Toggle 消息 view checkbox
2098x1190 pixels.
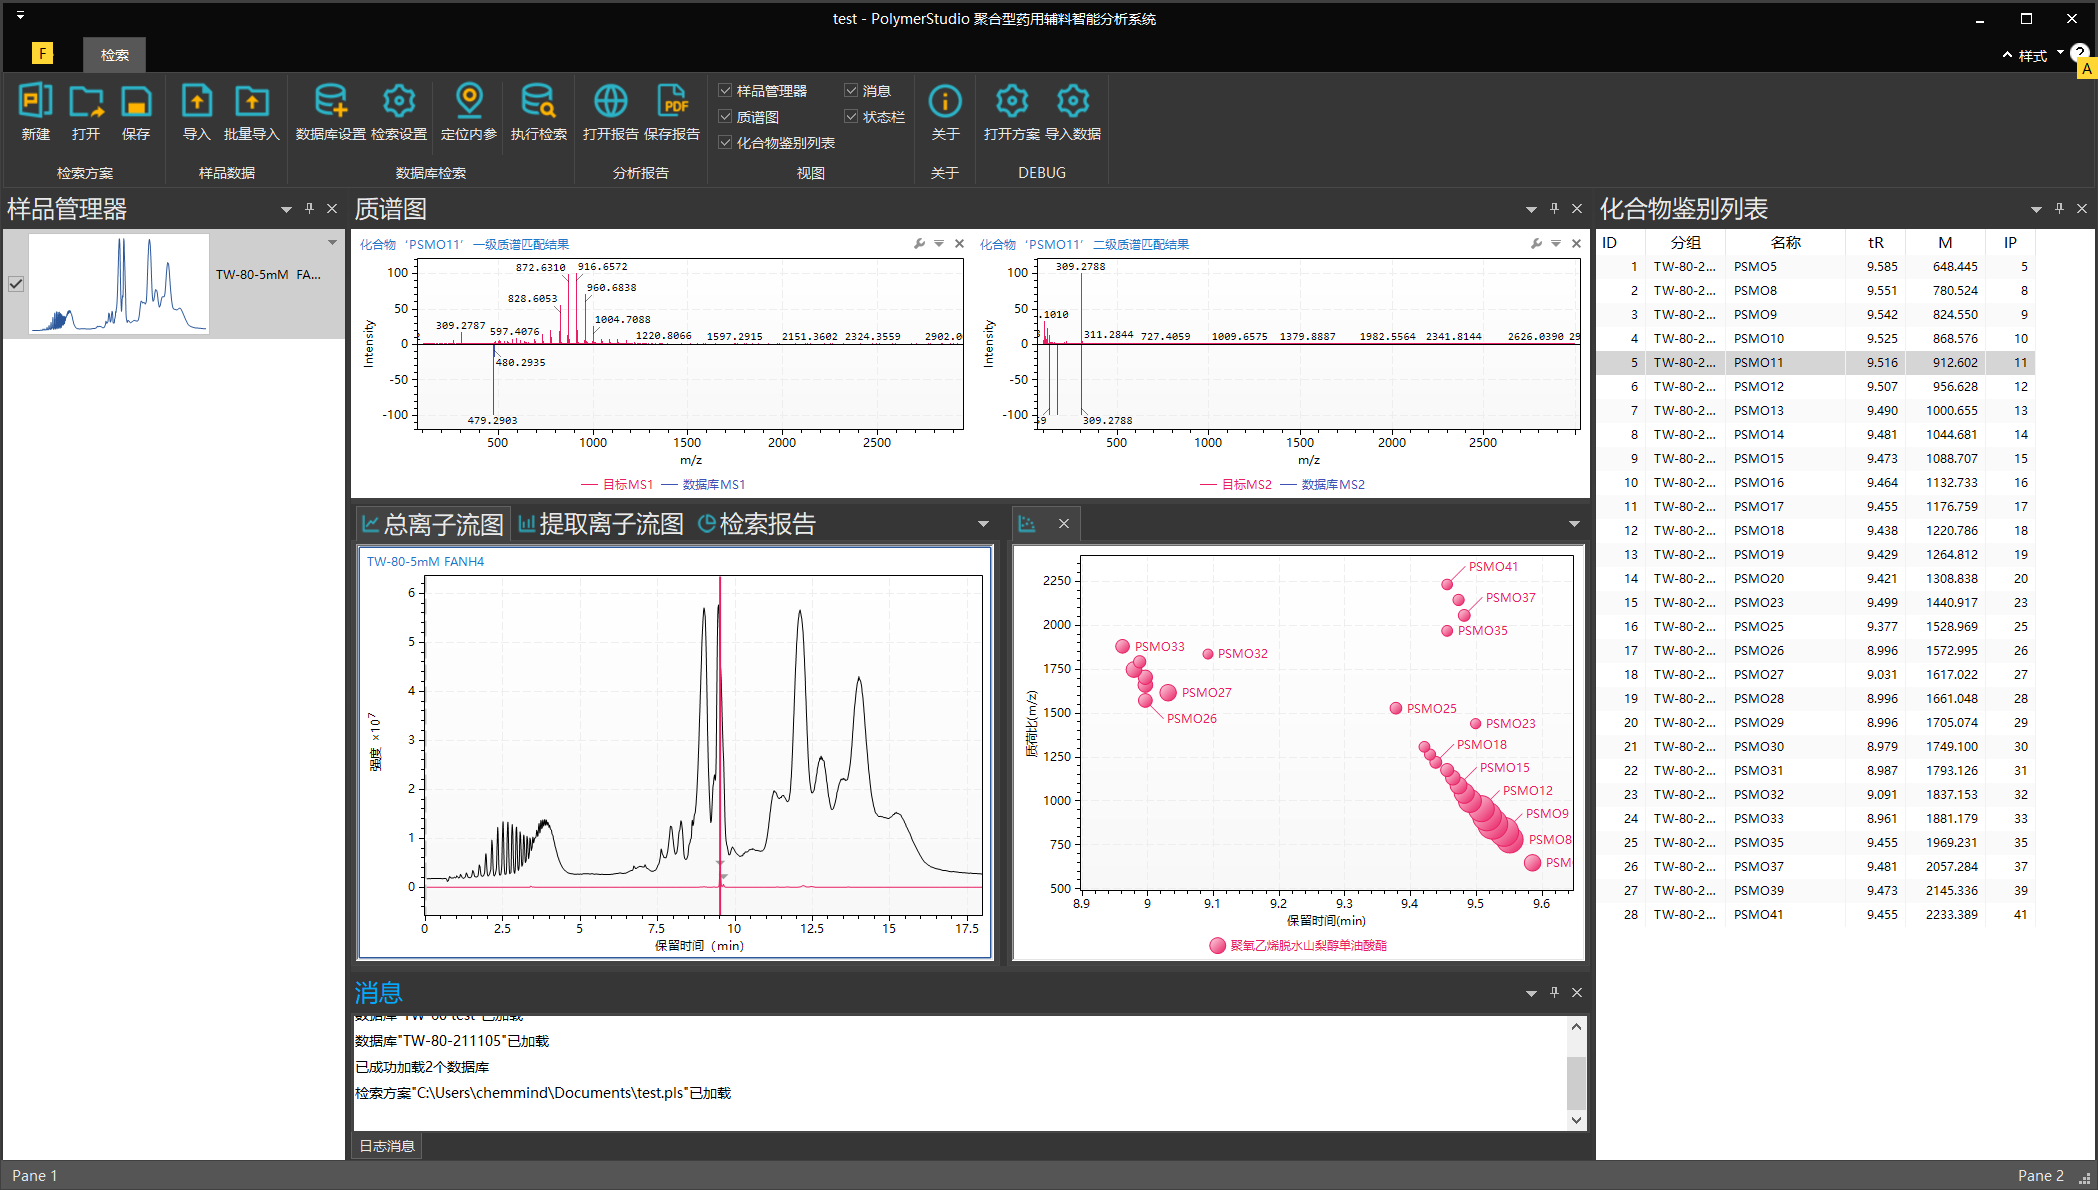pos(851,90)
